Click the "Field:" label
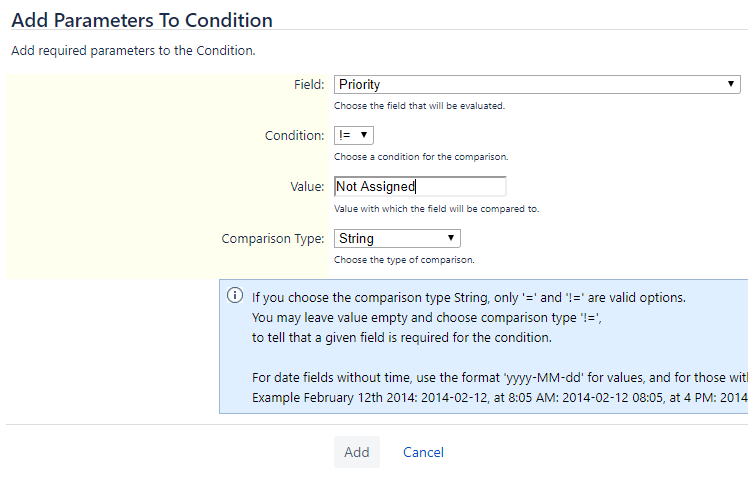 point(307,85)
